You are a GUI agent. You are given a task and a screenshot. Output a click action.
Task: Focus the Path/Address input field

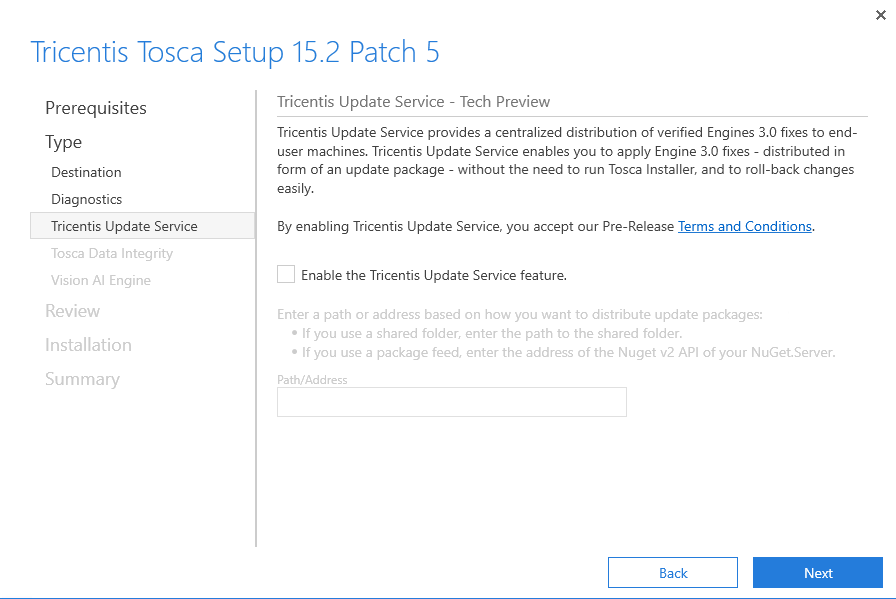point(451,402)
